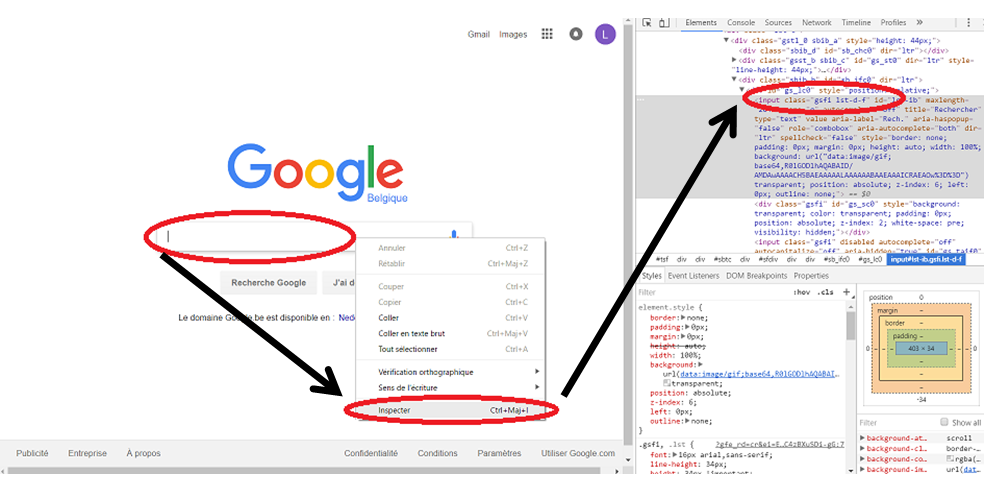Choose Tout sélectionner from the context menu

[451, 349]
